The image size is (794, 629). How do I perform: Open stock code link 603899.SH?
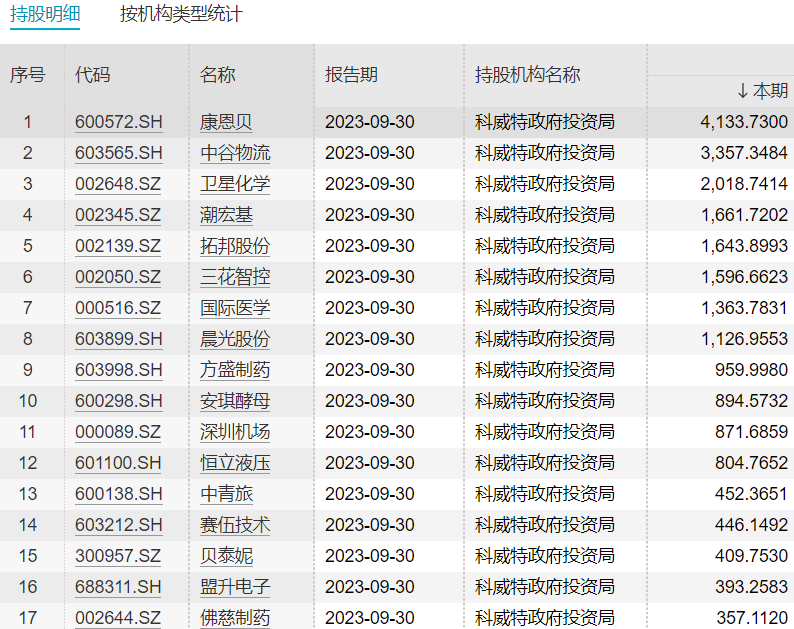pyautogui.click(x=118, y=339)
